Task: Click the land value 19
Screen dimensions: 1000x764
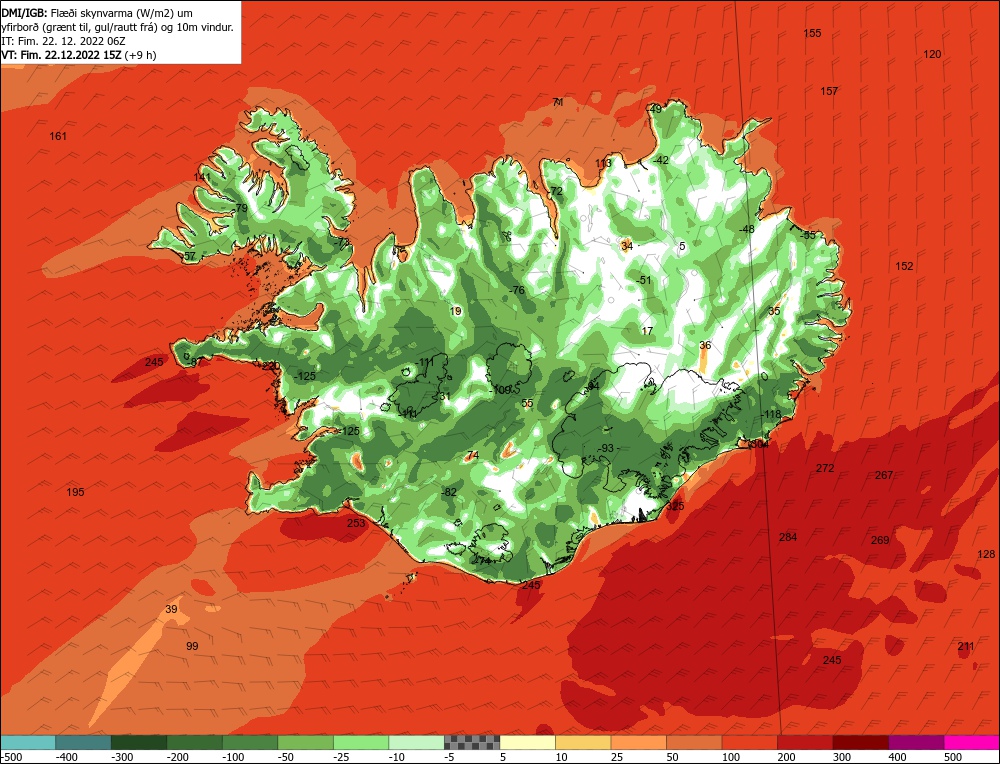Action: coord(455,311)
